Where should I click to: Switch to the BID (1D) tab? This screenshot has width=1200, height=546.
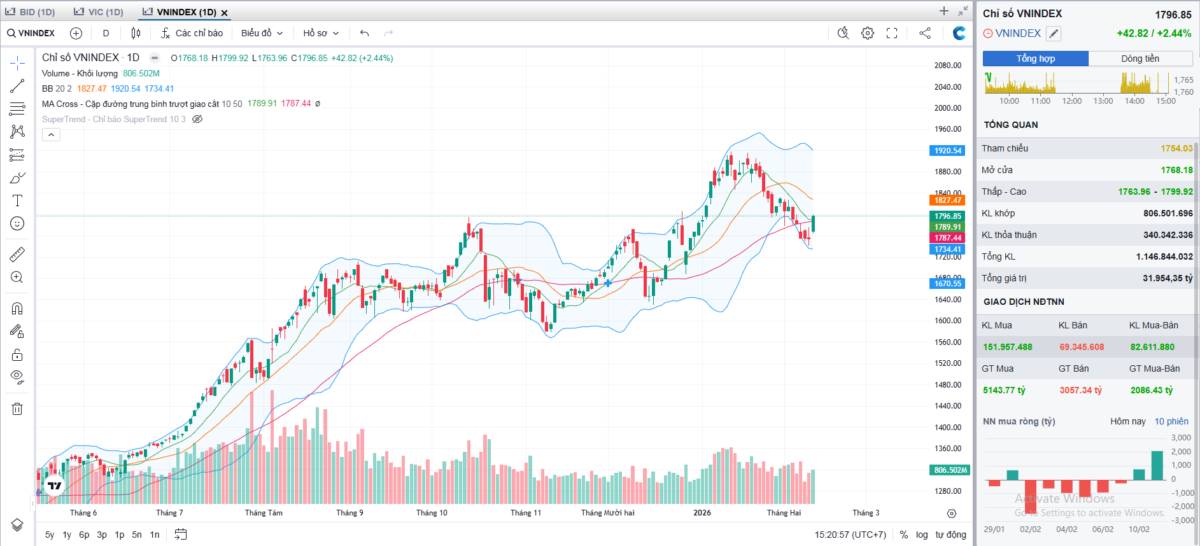(x=31, y=12)
